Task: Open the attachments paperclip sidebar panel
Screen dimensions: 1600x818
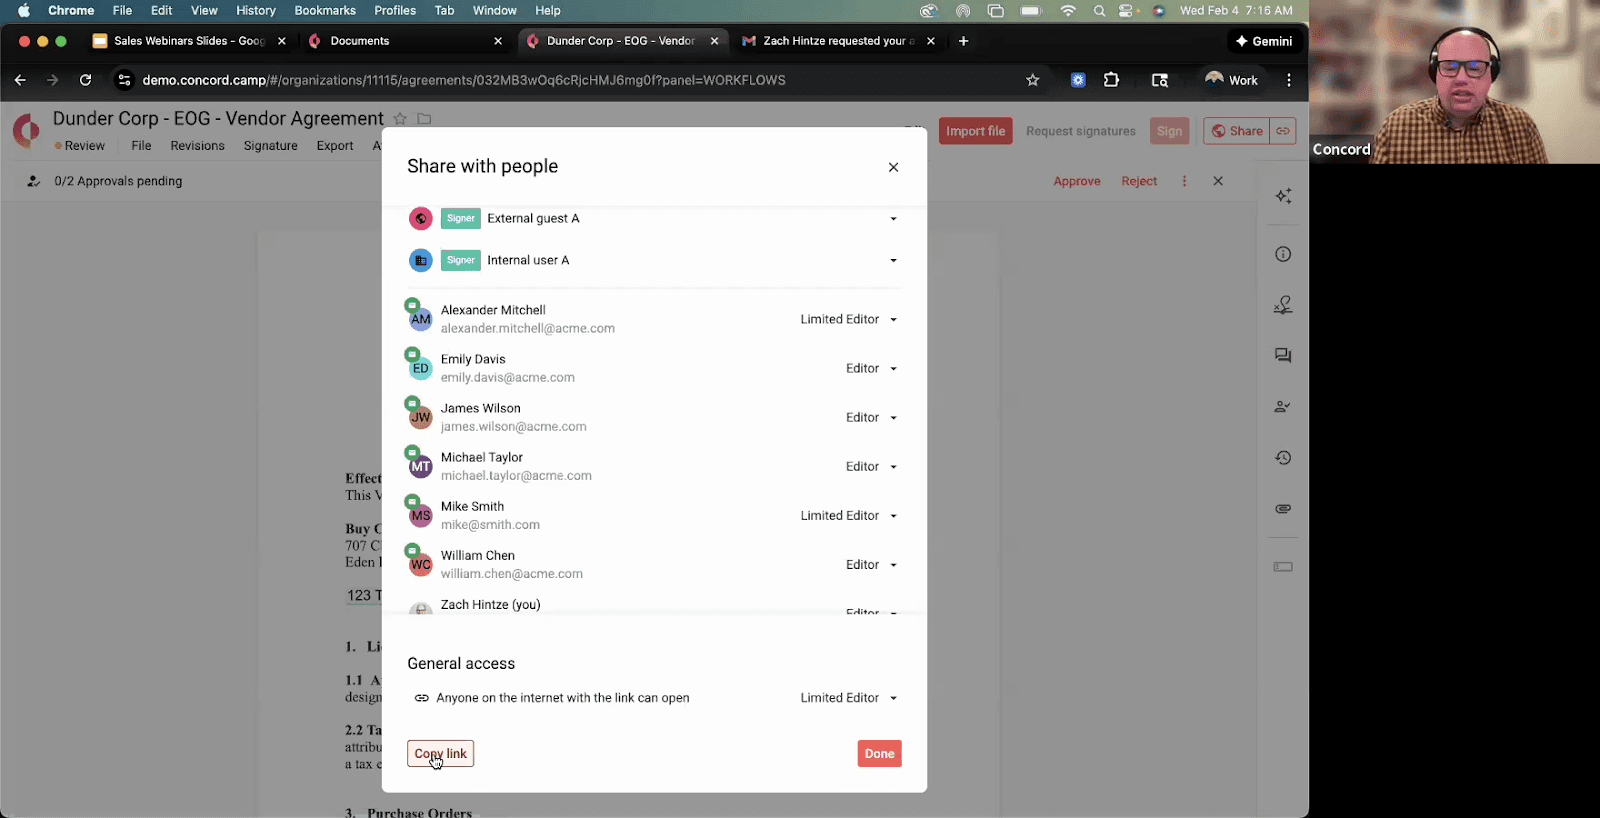Action: [x=1283, y=508]
